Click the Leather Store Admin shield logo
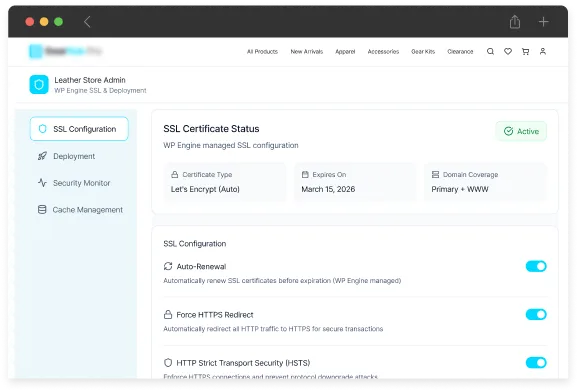579x392 pixels. point(39,85)
